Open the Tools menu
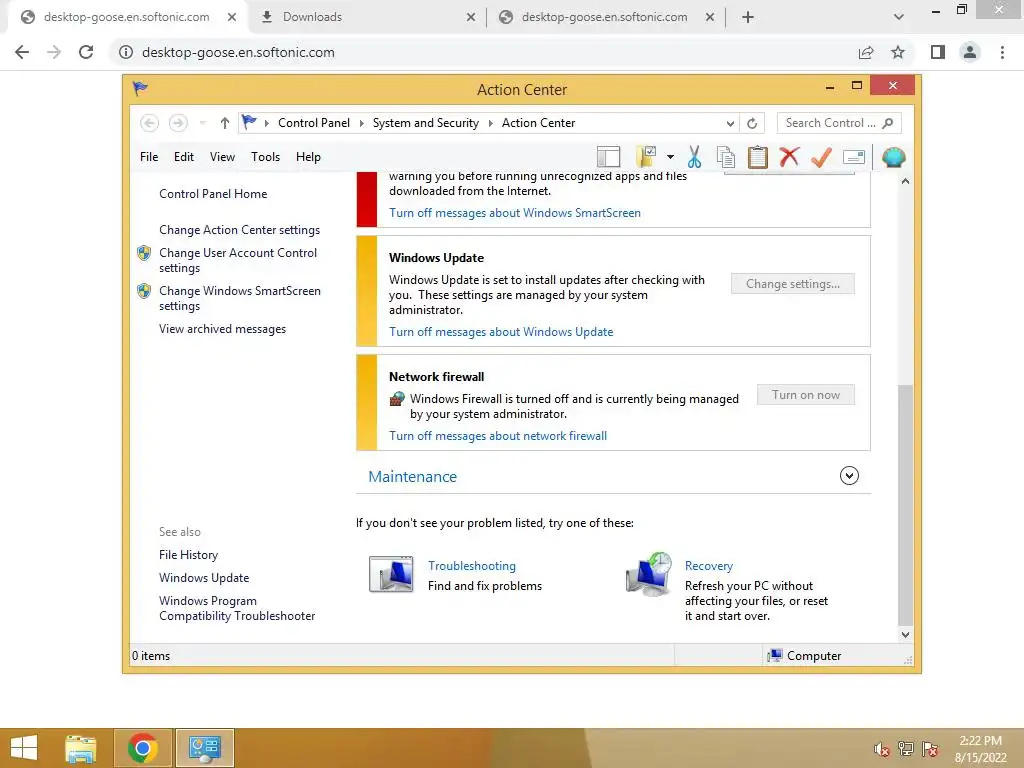This screenshot has width=1024, height=768. coord(265,157)
